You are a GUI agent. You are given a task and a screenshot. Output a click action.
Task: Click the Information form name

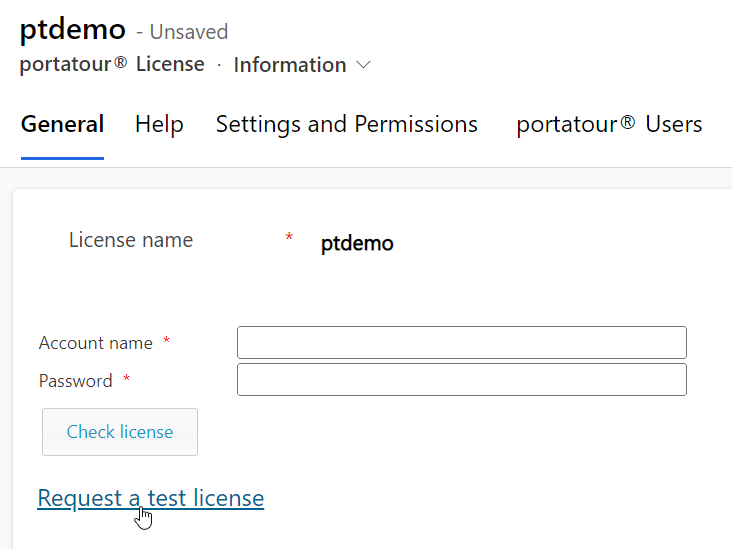click(x=290, y=65)
